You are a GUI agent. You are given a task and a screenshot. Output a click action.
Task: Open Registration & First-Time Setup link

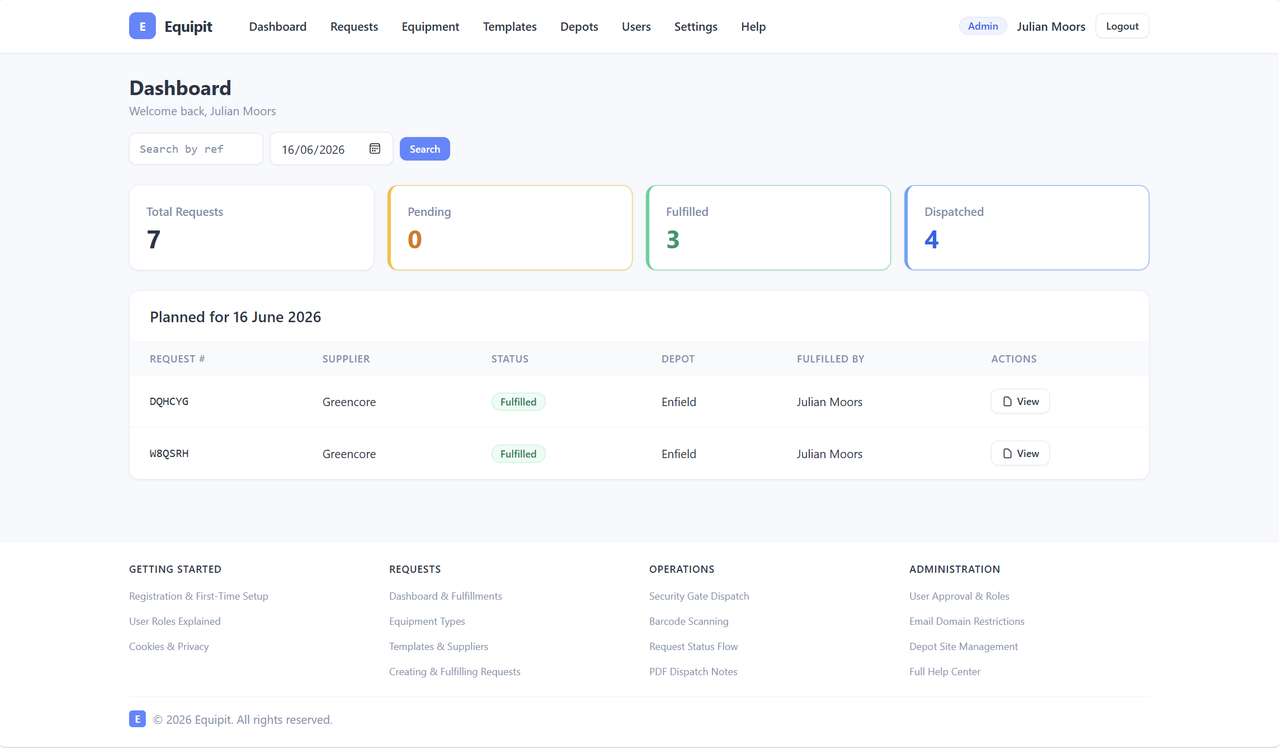click(198, 596)
